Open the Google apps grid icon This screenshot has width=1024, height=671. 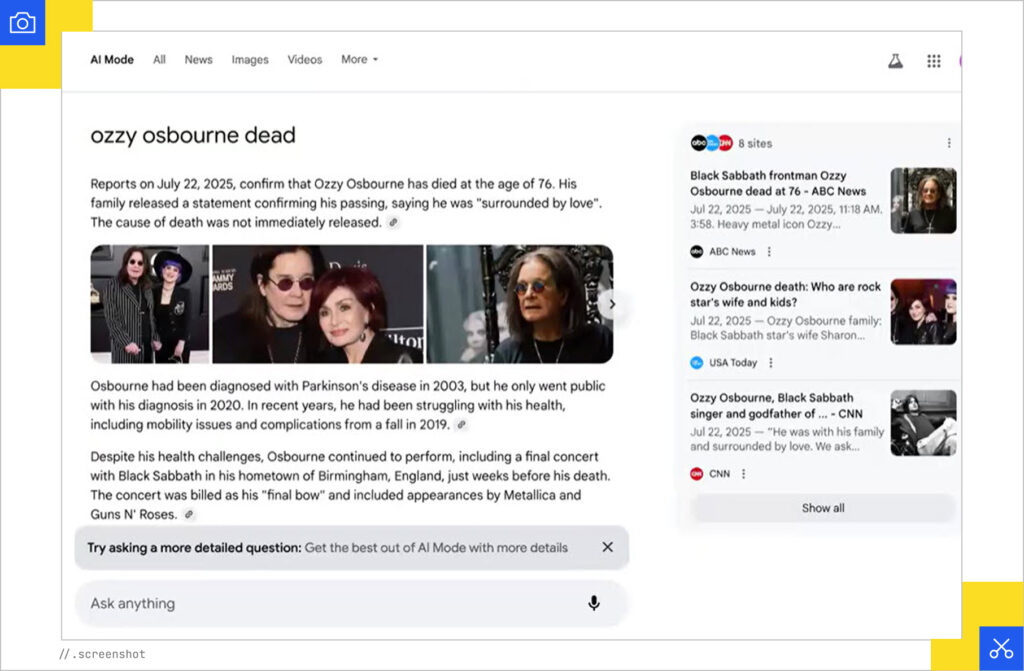pyautogui.click(x=934, y=60)
